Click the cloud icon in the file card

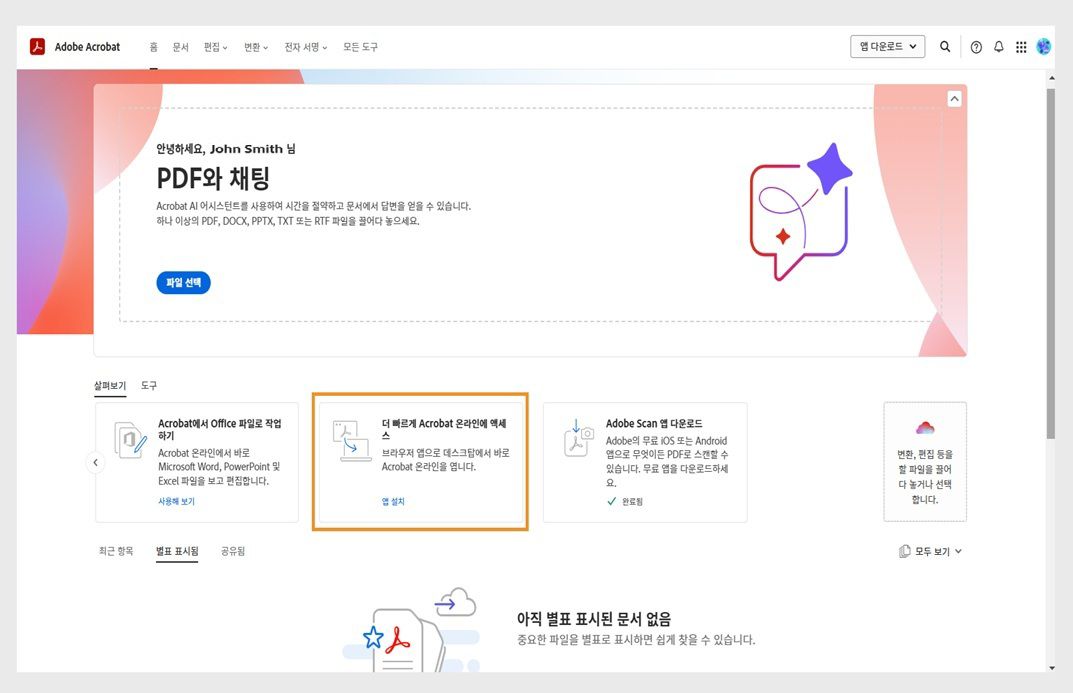[925, 428]
